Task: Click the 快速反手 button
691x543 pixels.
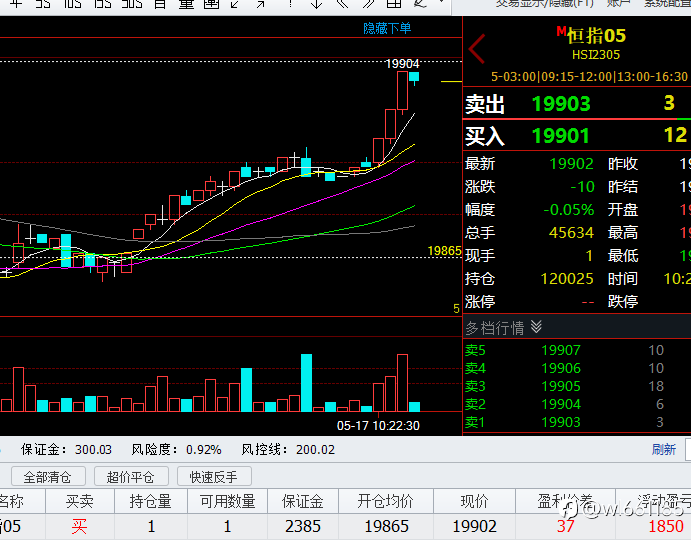Action: [214, 477]
